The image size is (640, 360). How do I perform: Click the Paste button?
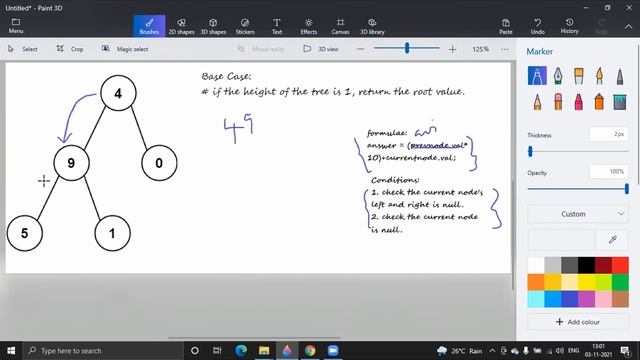[506, 26]
